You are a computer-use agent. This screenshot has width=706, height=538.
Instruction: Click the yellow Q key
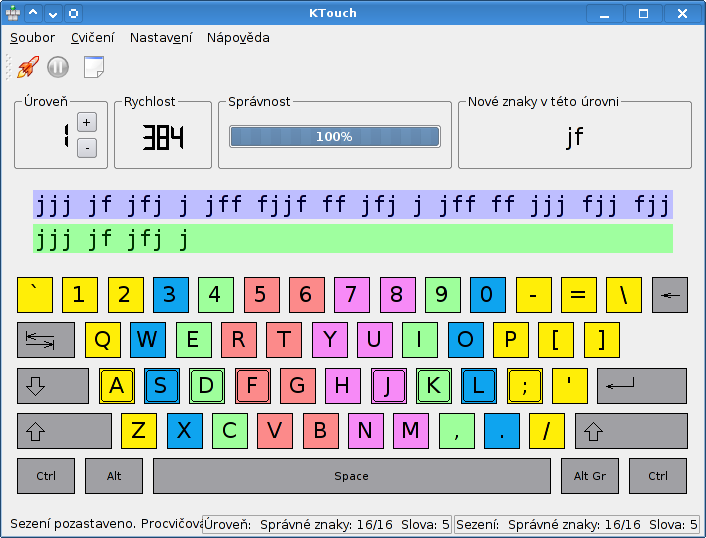(x=103, y=340)
